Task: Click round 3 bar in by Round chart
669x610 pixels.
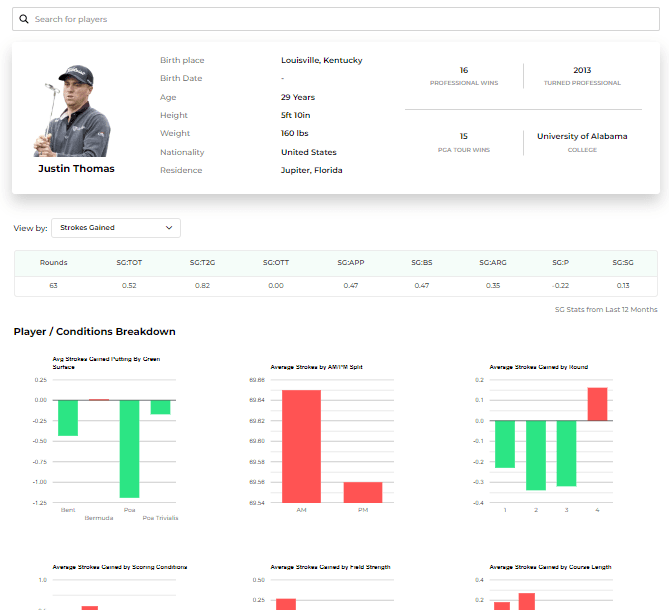Action: point(567,453)
